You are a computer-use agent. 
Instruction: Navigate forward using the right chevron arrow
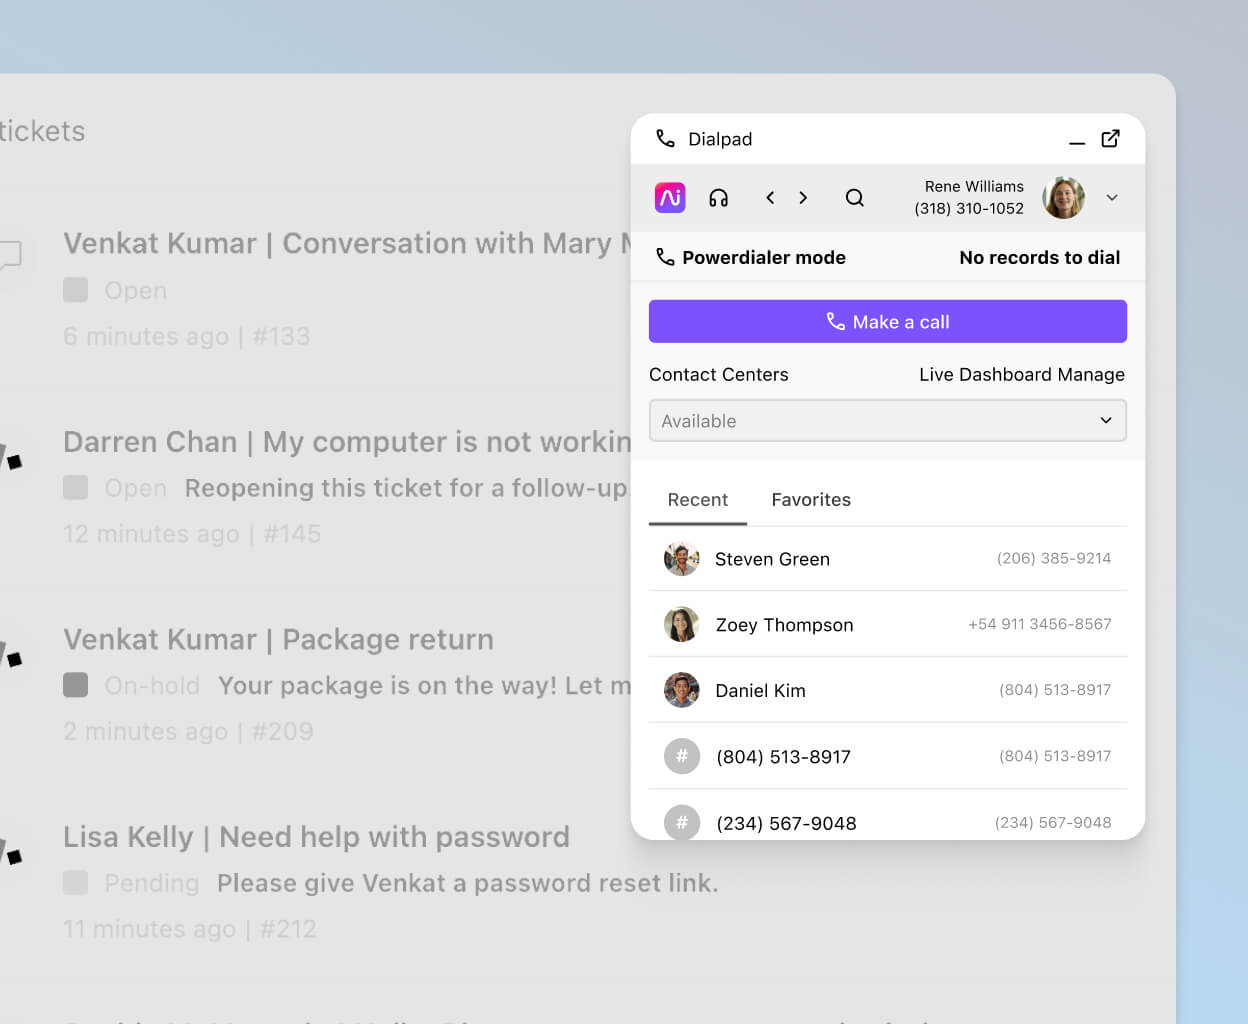coord(803,197)
